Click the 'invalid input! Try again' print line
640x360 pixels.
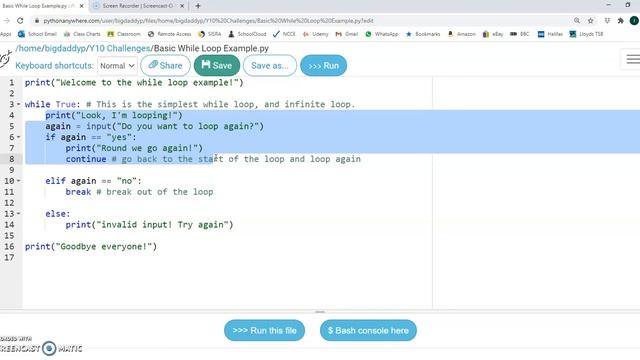(149, 225)
